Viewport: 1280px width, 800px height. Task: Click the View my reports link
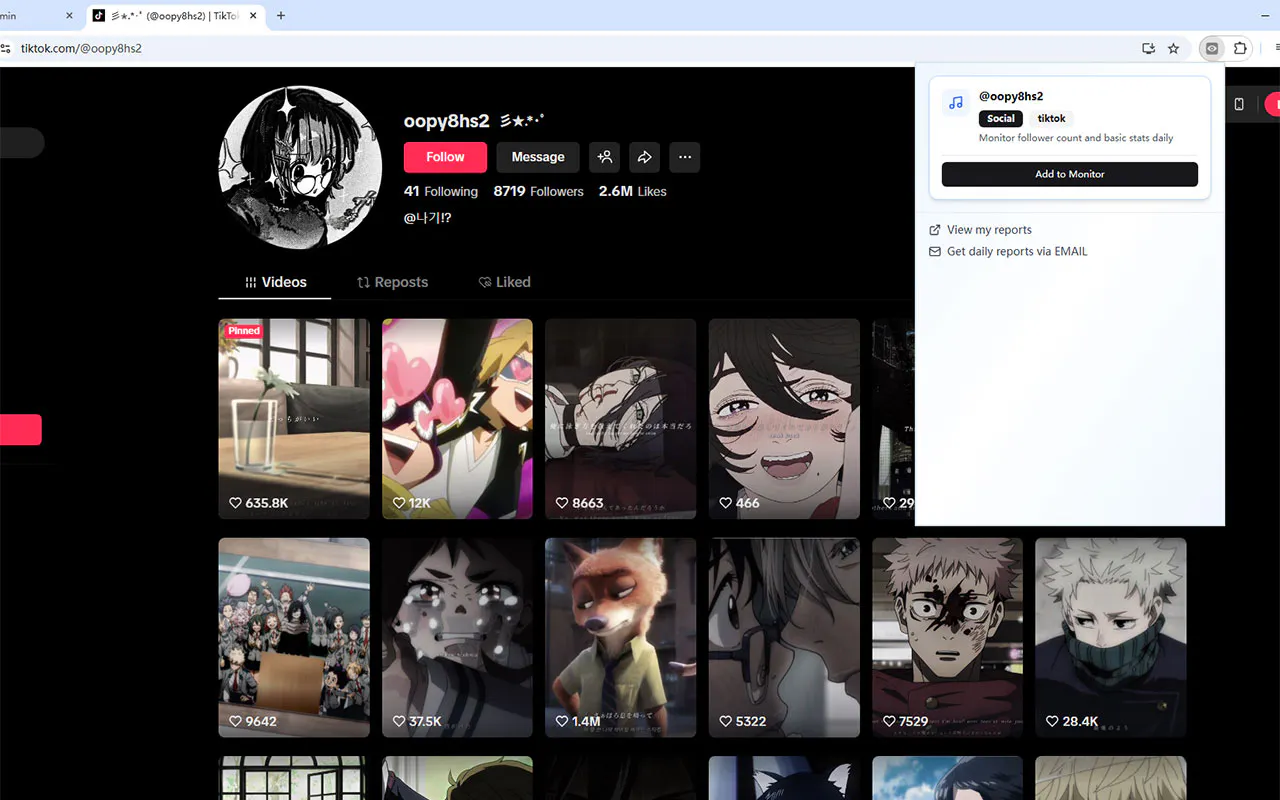(x=989, y=230)
